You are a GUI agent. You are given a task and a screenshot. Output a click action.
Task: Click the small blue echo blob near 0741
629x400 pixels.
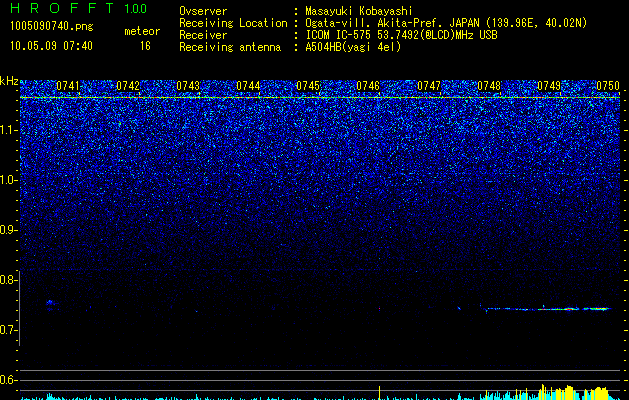[50, 302]
